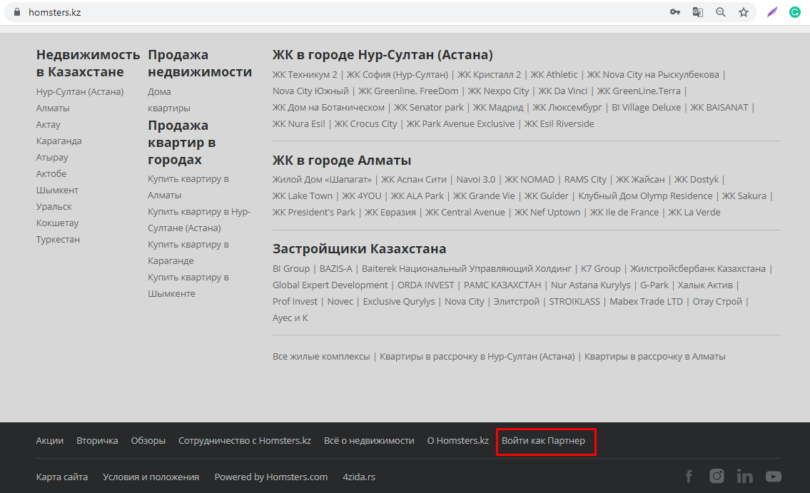Open the translate page icon

[x=698, y=12]
